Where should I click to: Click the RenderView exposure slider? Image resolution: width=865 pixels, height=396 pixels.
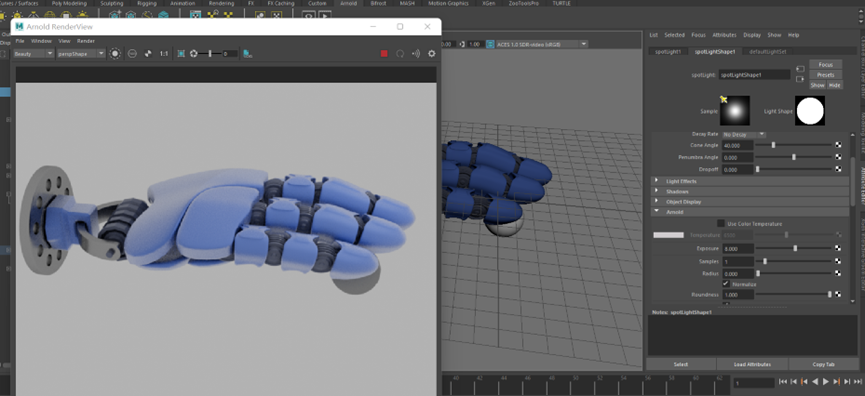click(210, 53)
